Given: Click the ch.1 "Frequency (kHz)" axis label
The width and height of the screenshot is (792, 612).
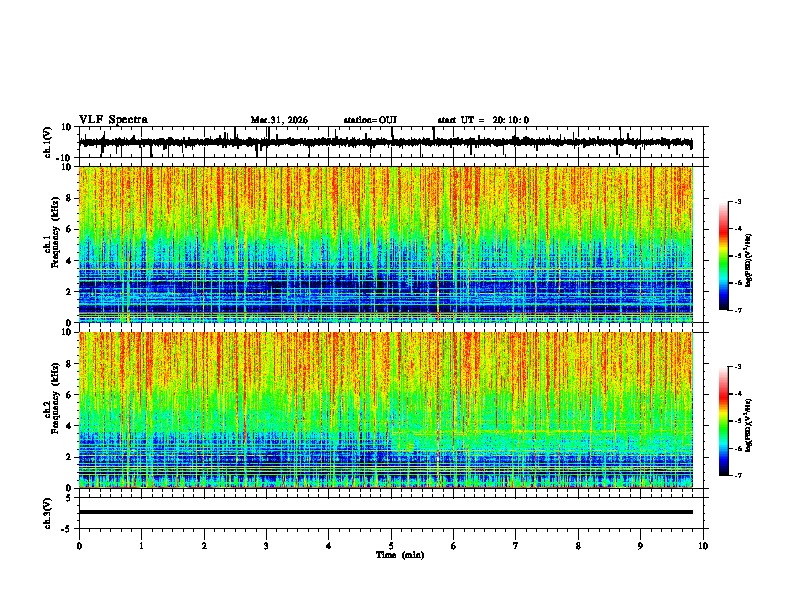Looking at the screenshot, I should [x=55, y=232].
